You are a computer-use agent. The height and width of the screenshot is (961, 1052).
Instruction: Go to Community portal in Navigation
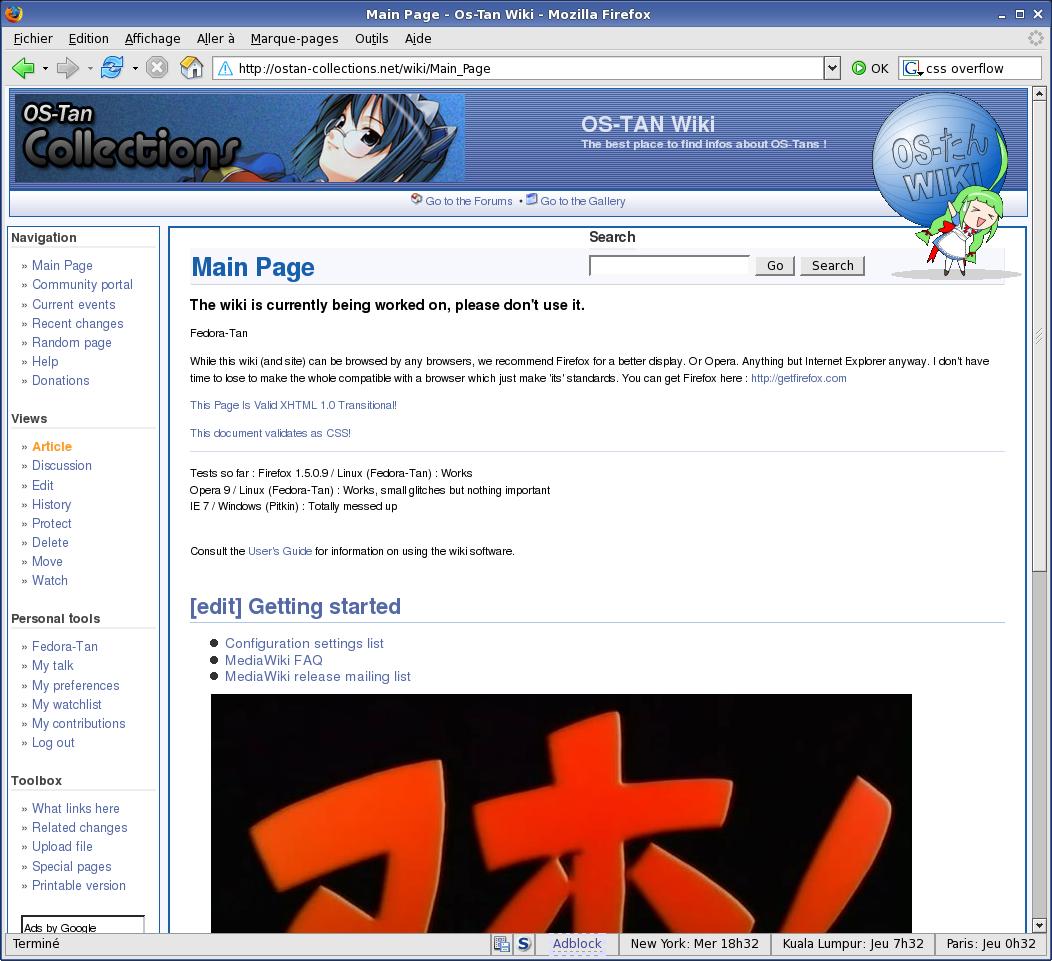pyautogui.click(x=83, y=285)
